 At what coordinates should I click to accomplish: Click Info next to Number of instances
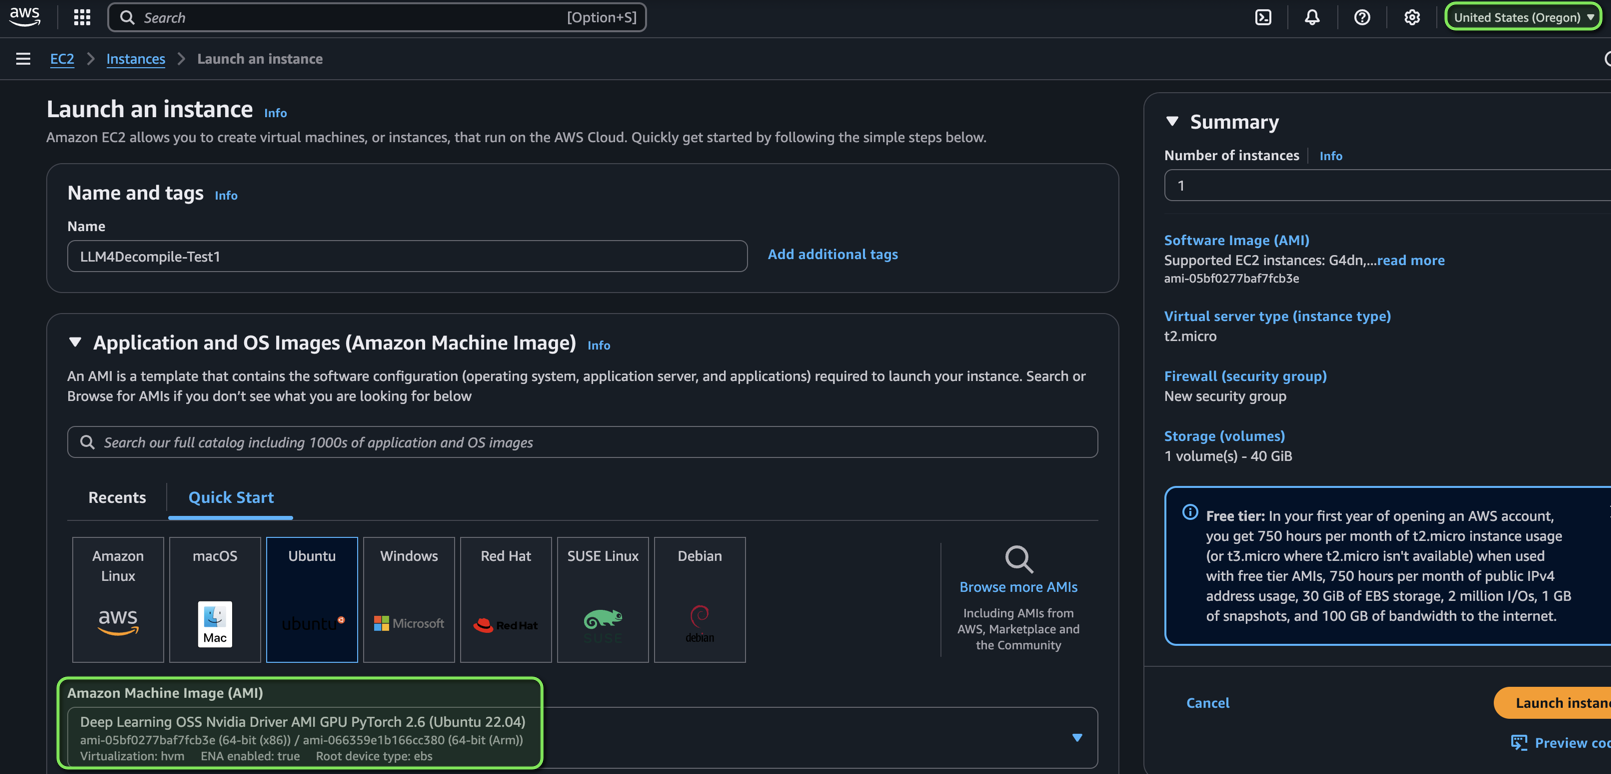1331,156
